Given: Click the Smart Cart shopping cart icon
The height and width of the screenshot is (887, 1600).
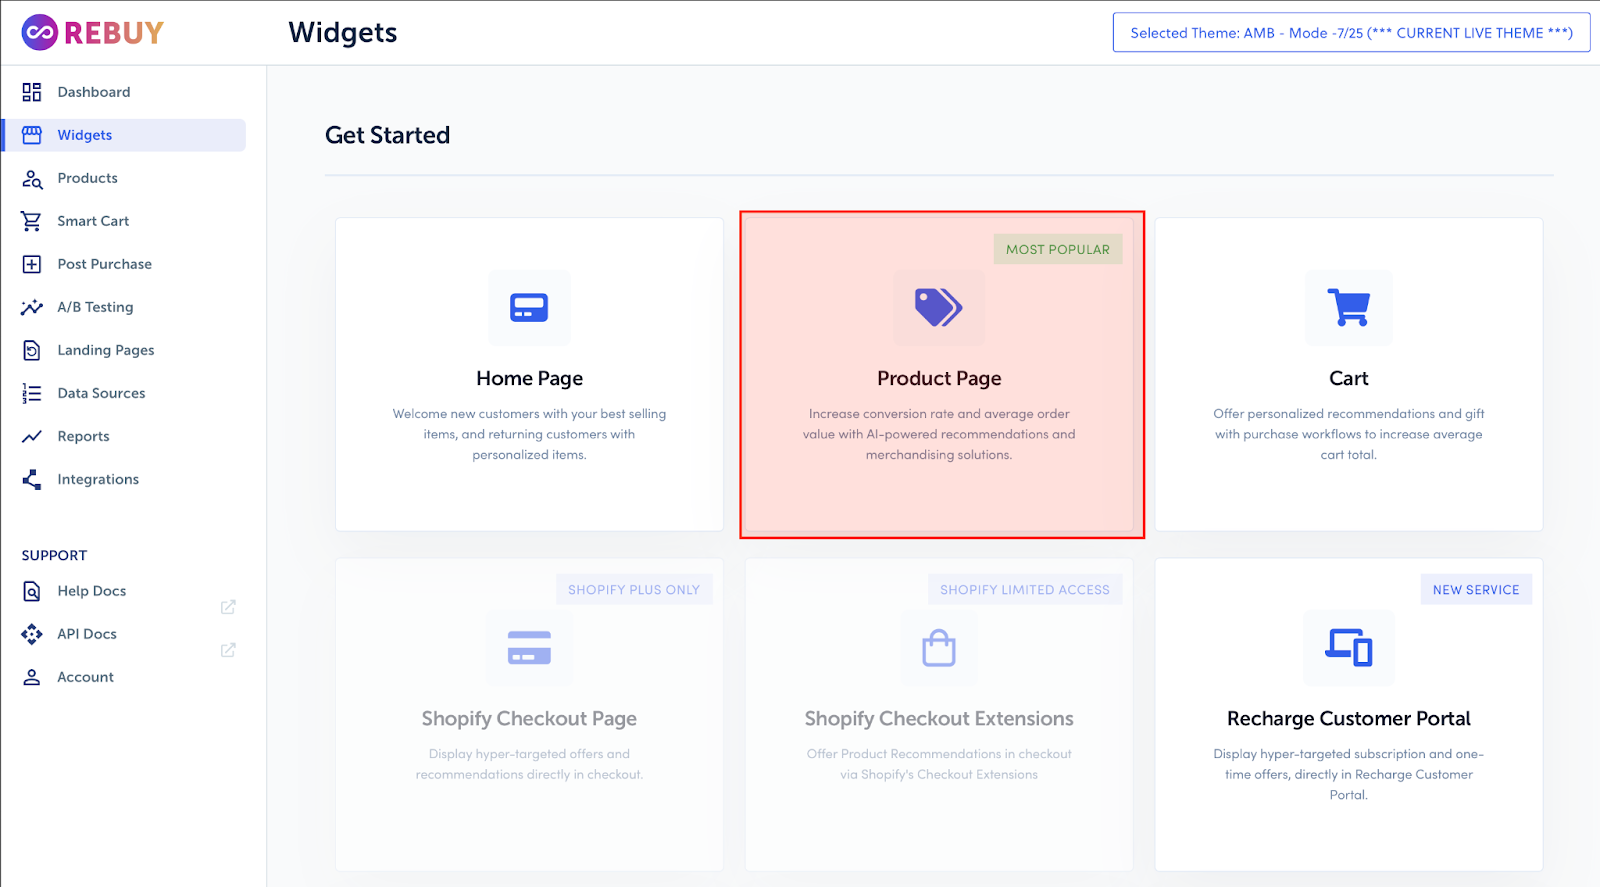Looking at the screenshot, I should tap(32, 221).
